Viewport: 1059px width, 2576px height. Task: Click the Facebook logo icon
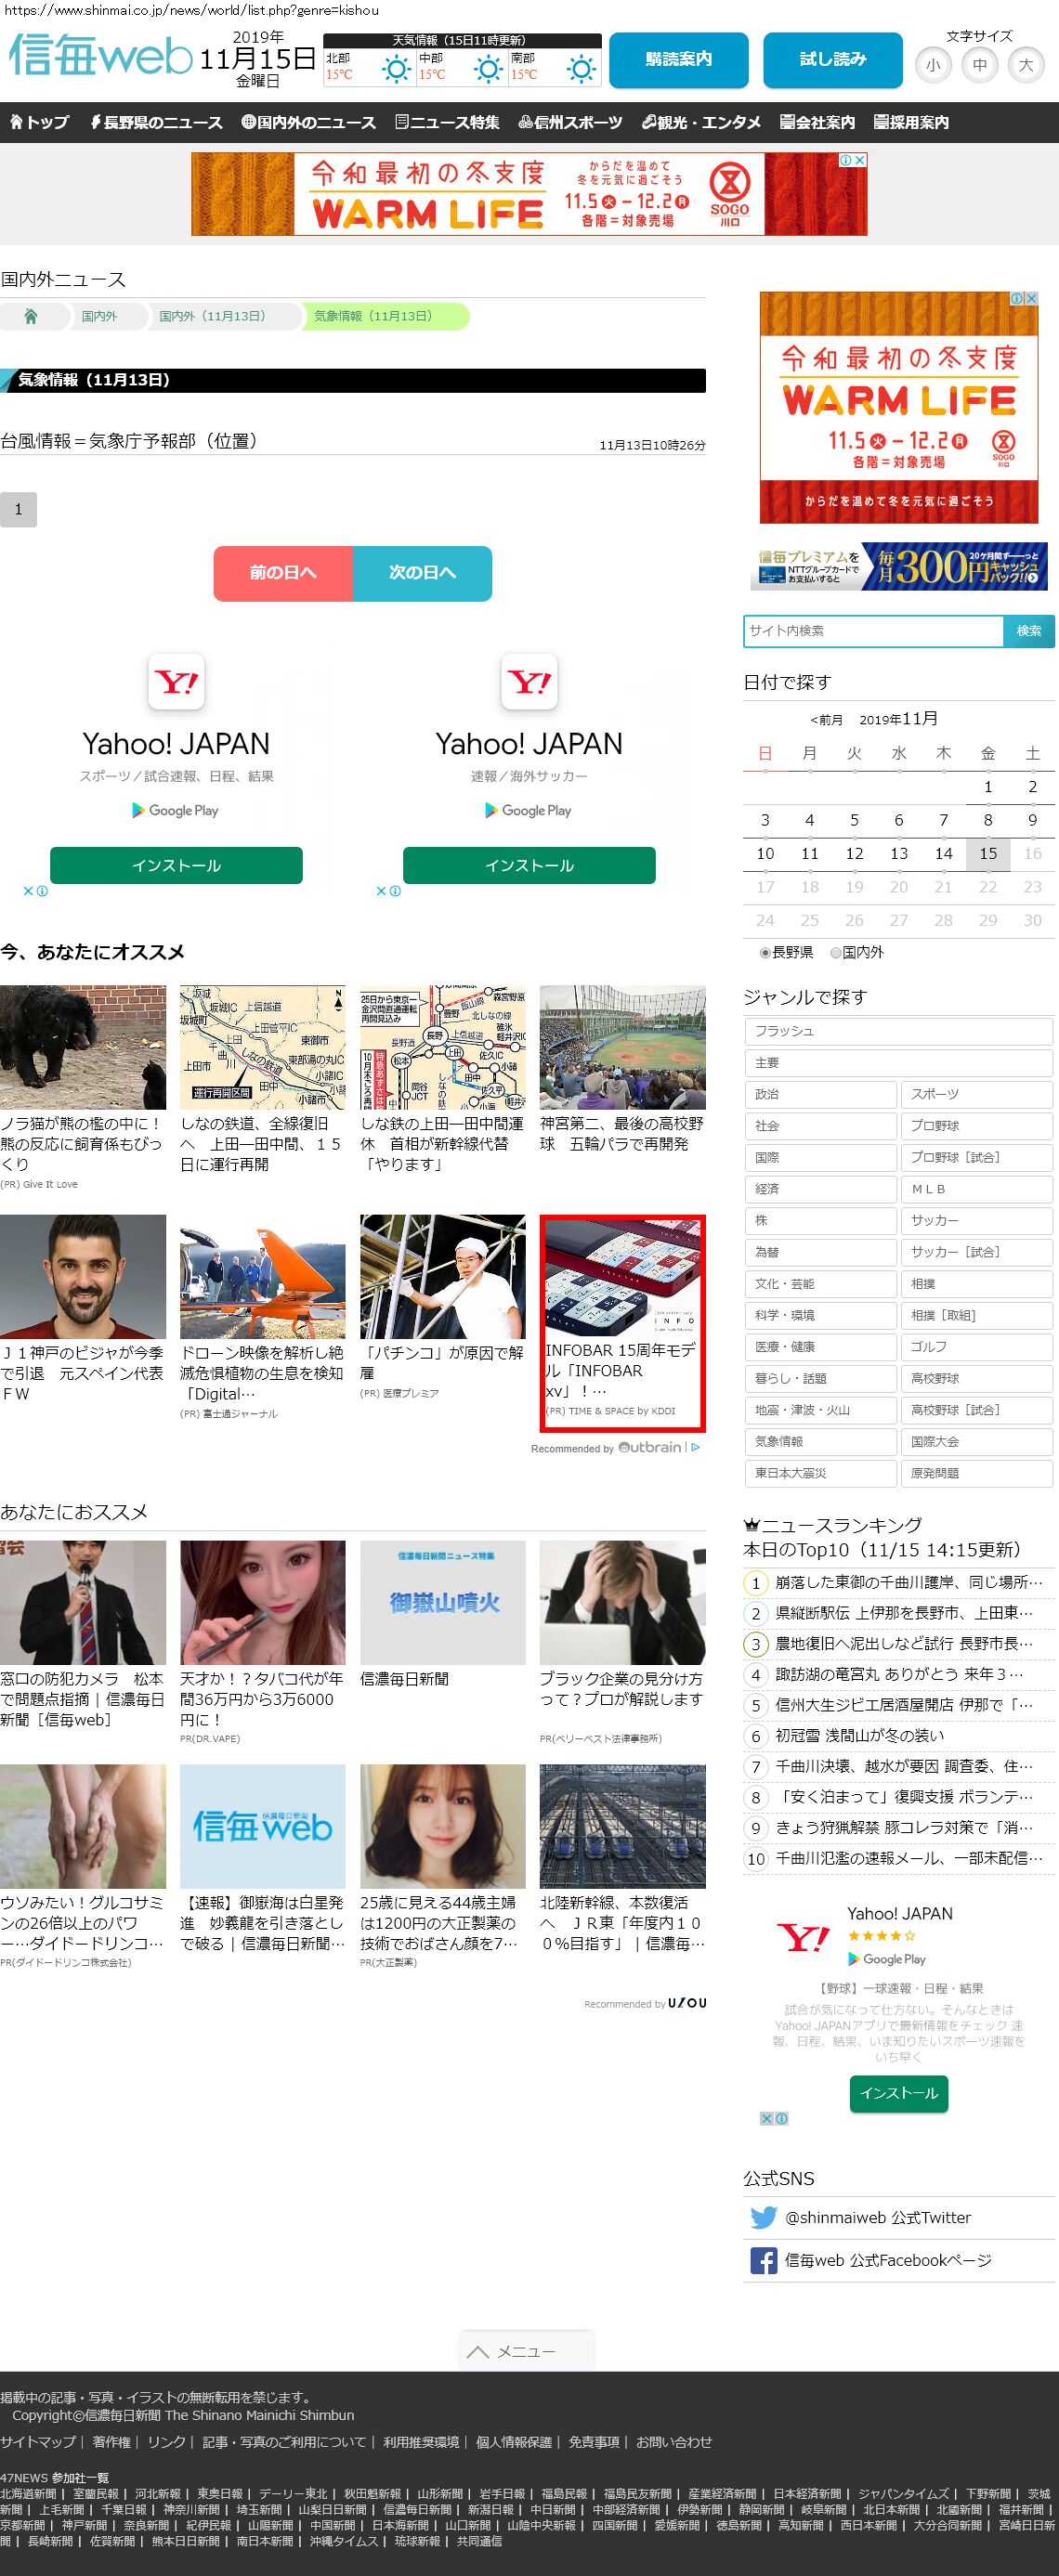[763, 2260]
